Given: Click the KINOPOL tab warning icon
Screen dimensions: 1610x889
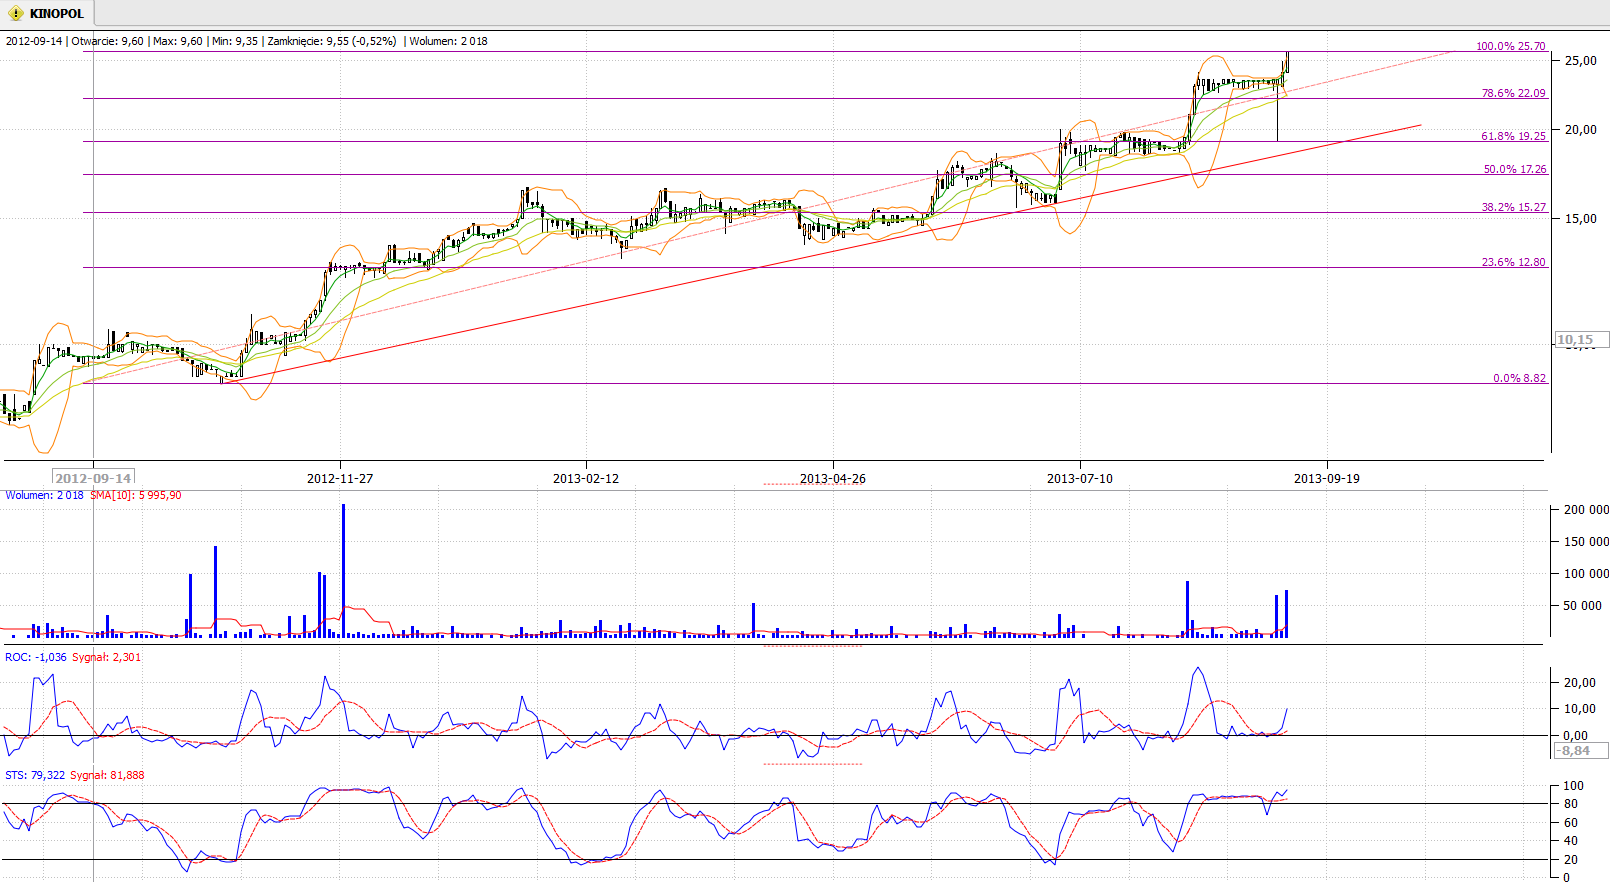Looking at the screenshot, I should (x=16, y=13).
